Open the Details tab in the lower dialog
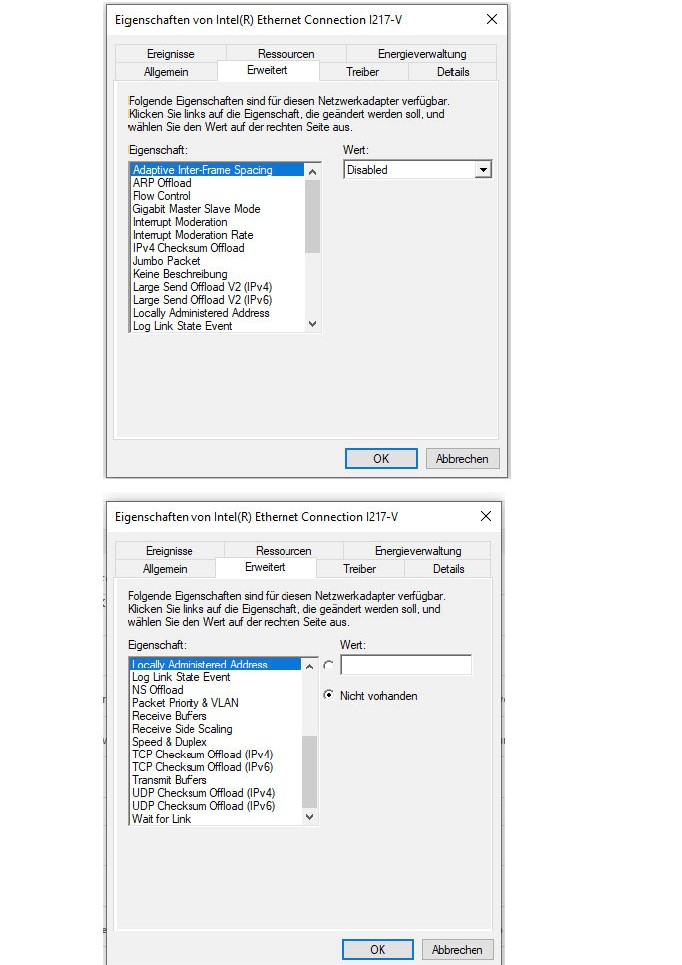Viewport: 682px width, 965px height. pos(448,569)
